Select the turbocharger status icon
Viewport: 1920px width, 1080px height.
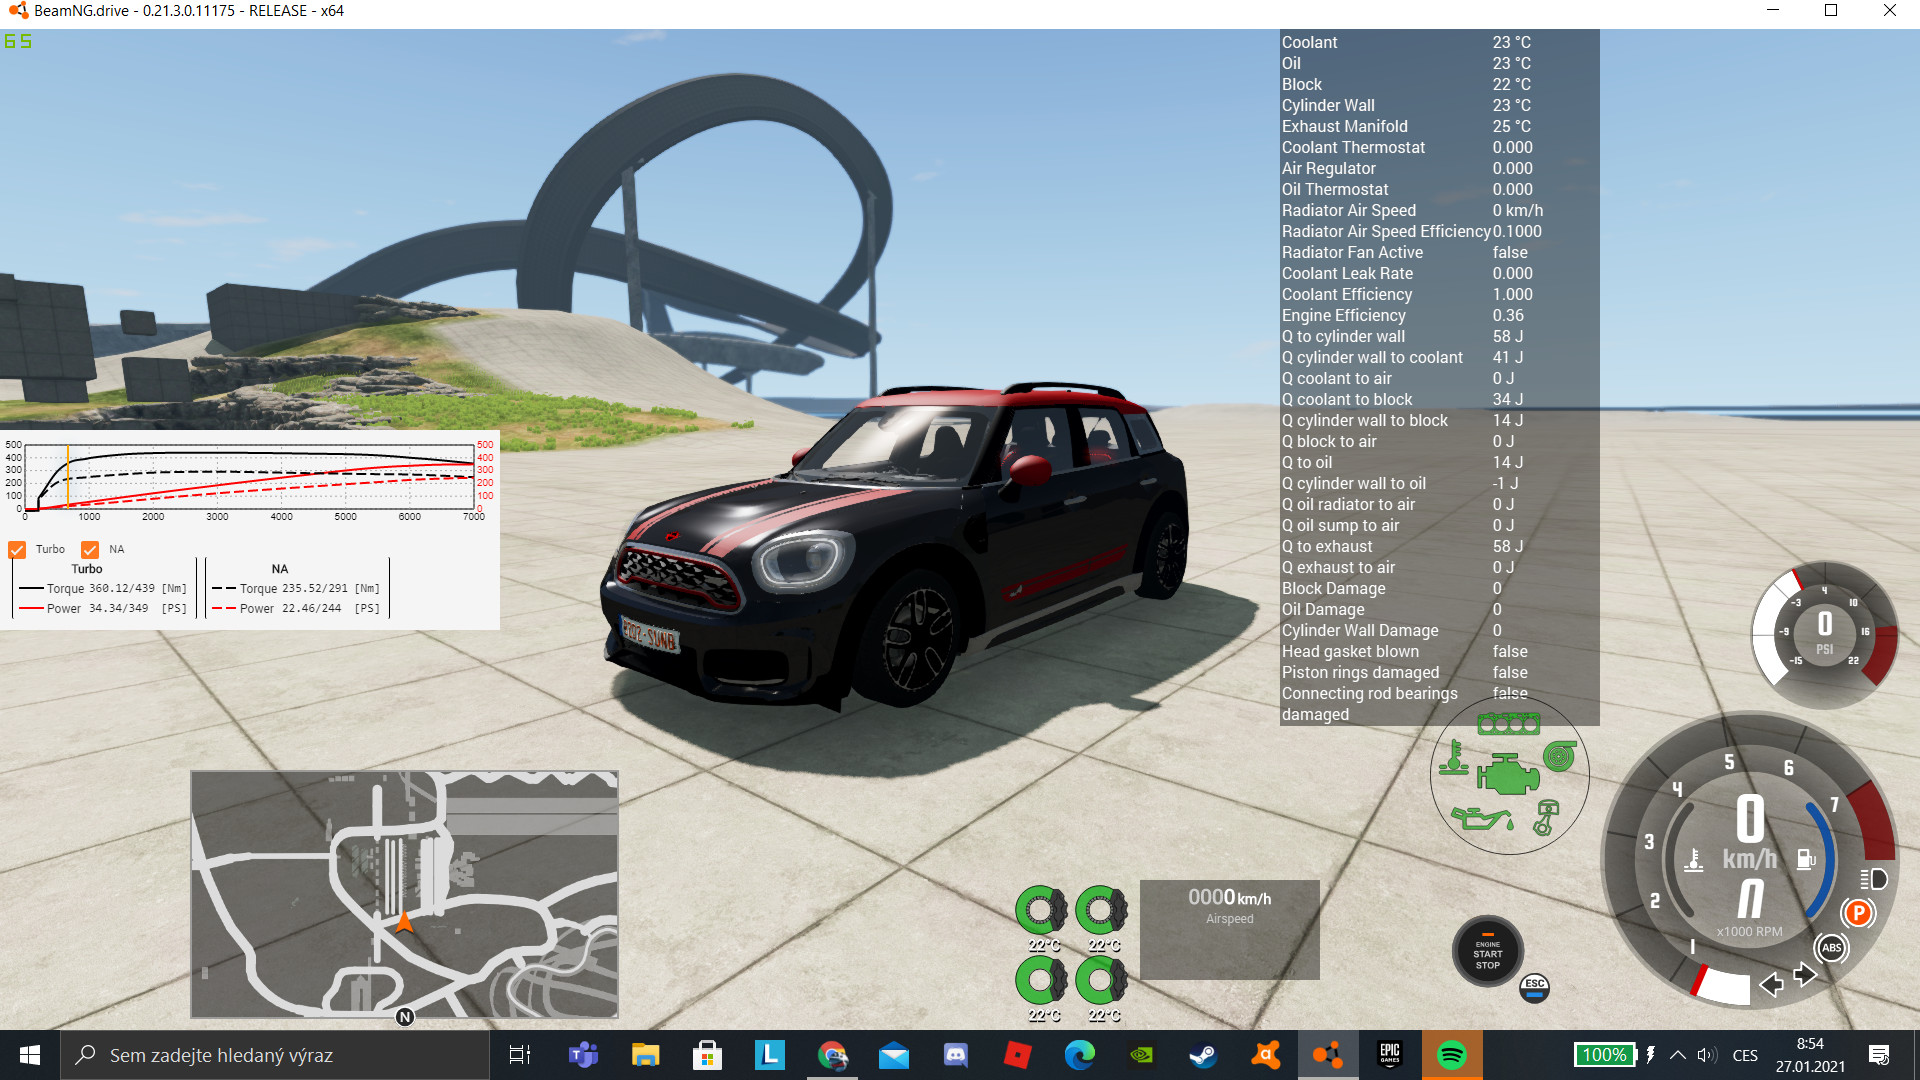1558,756
